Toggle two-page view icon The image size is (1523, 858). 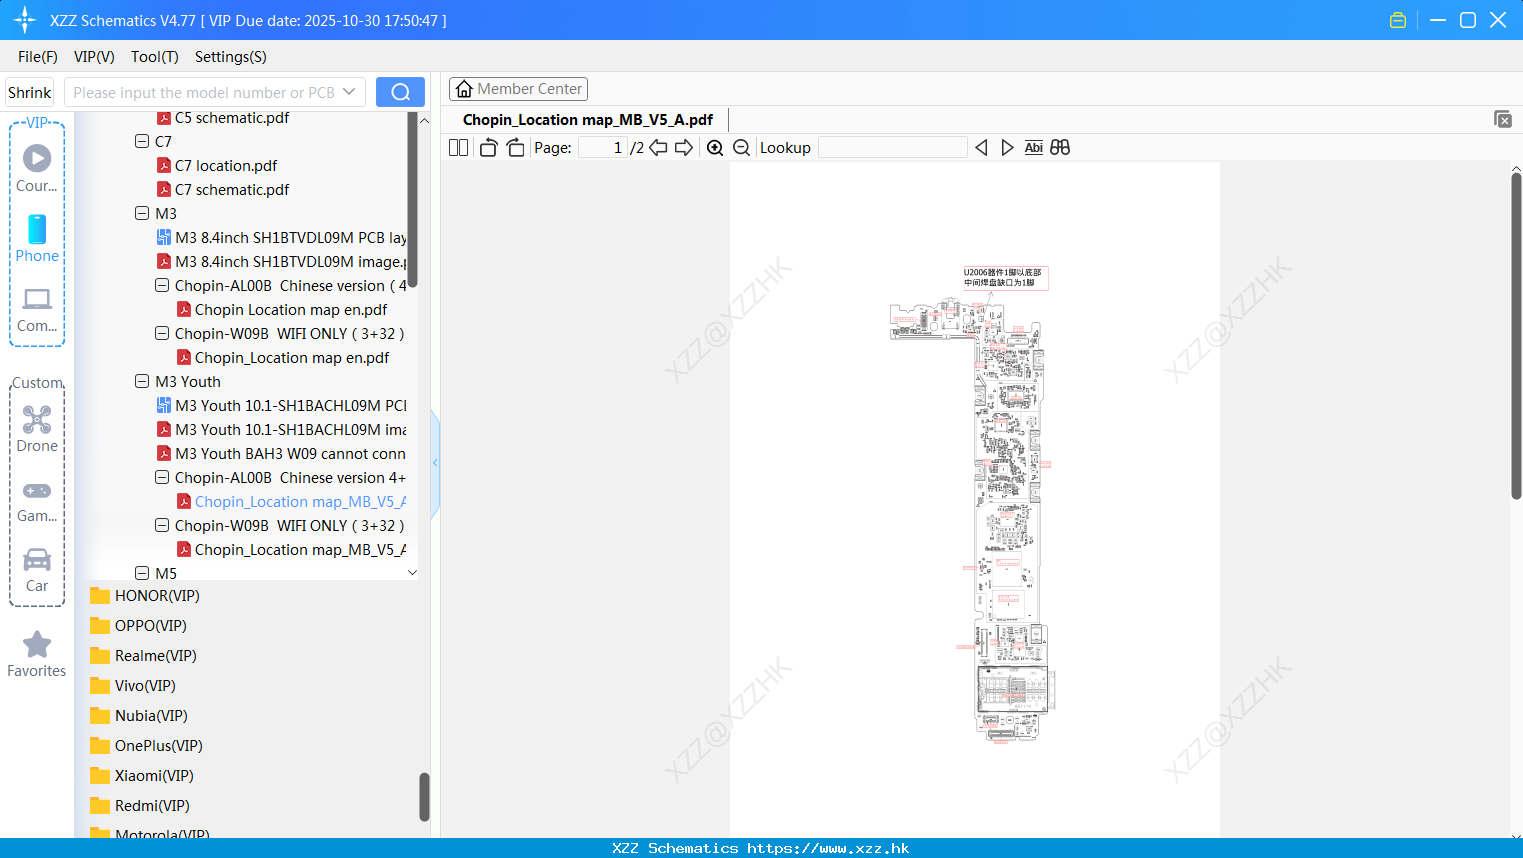click(x=458, y=147)
